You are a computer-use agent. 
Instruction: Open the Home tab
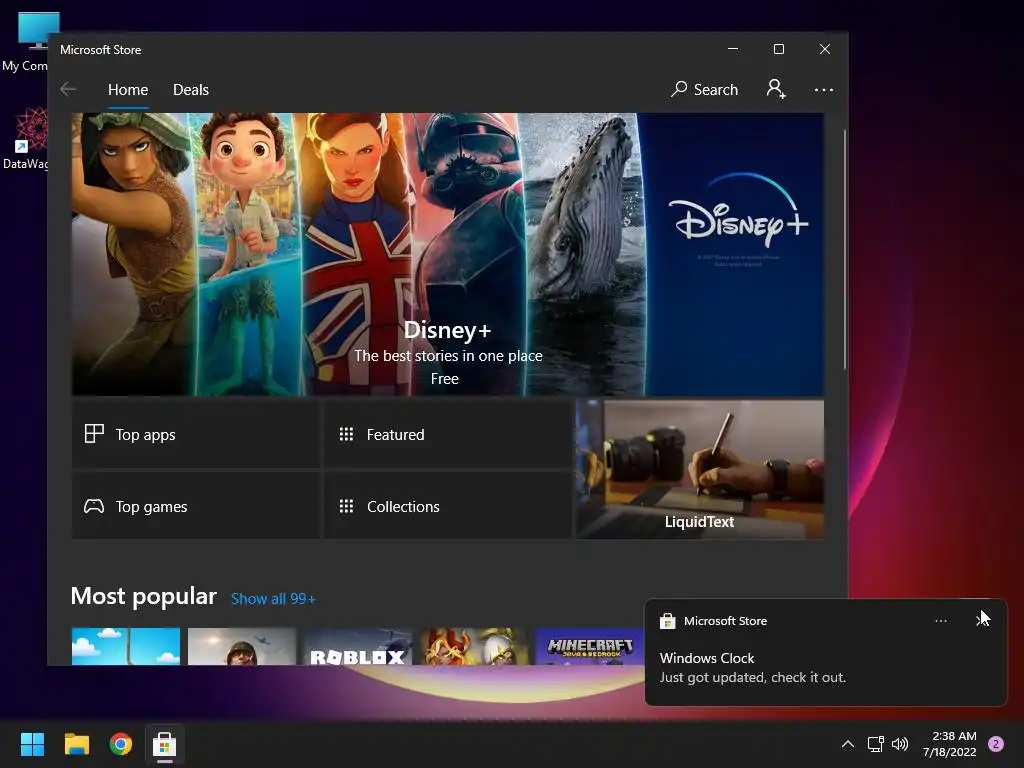pos(128,89)
